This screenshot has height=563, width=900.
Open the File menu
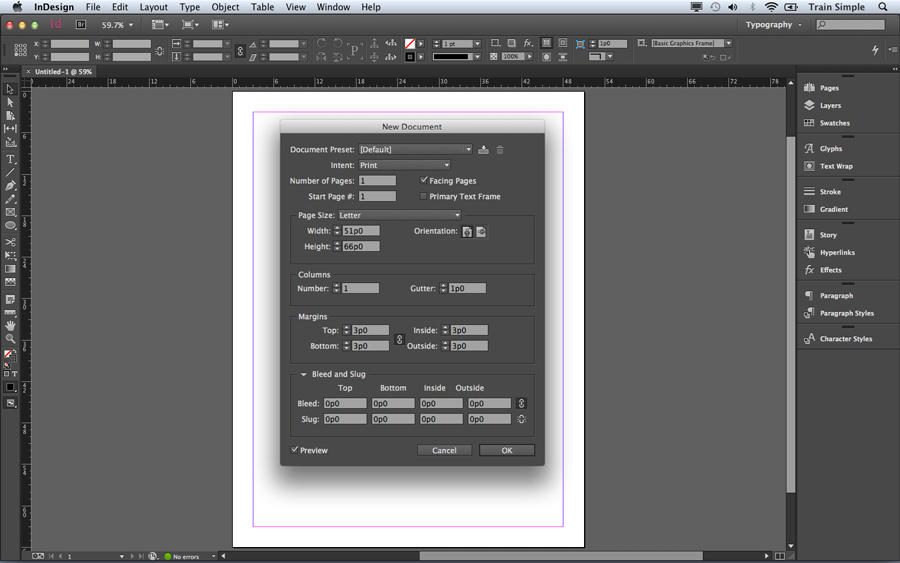point(92,7)
